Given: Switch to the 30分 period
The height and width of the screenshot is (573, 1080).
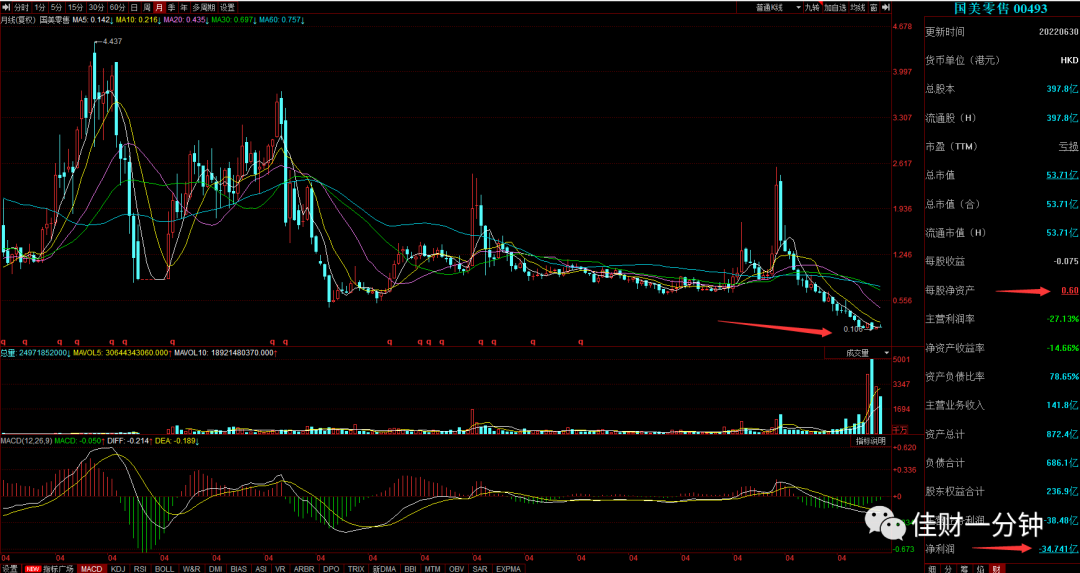Looking at the screenshot, I should click(96, 7).
